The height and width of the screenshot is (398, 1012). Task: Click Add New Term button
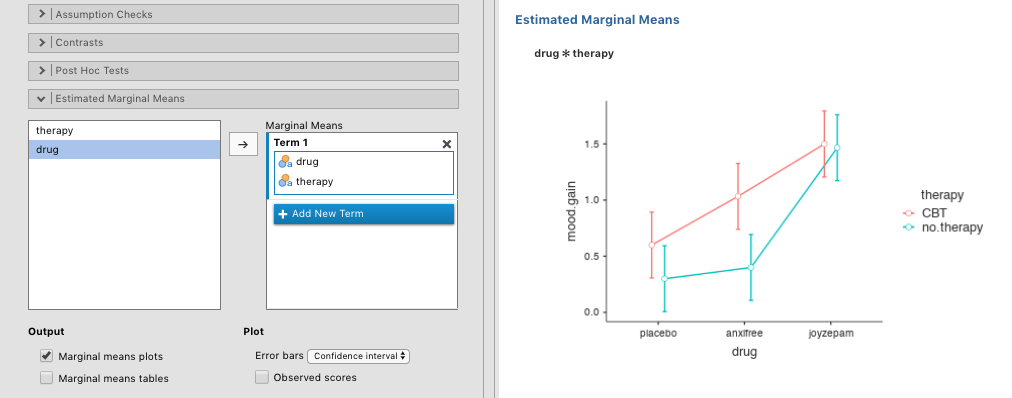(x=364, y=214)
